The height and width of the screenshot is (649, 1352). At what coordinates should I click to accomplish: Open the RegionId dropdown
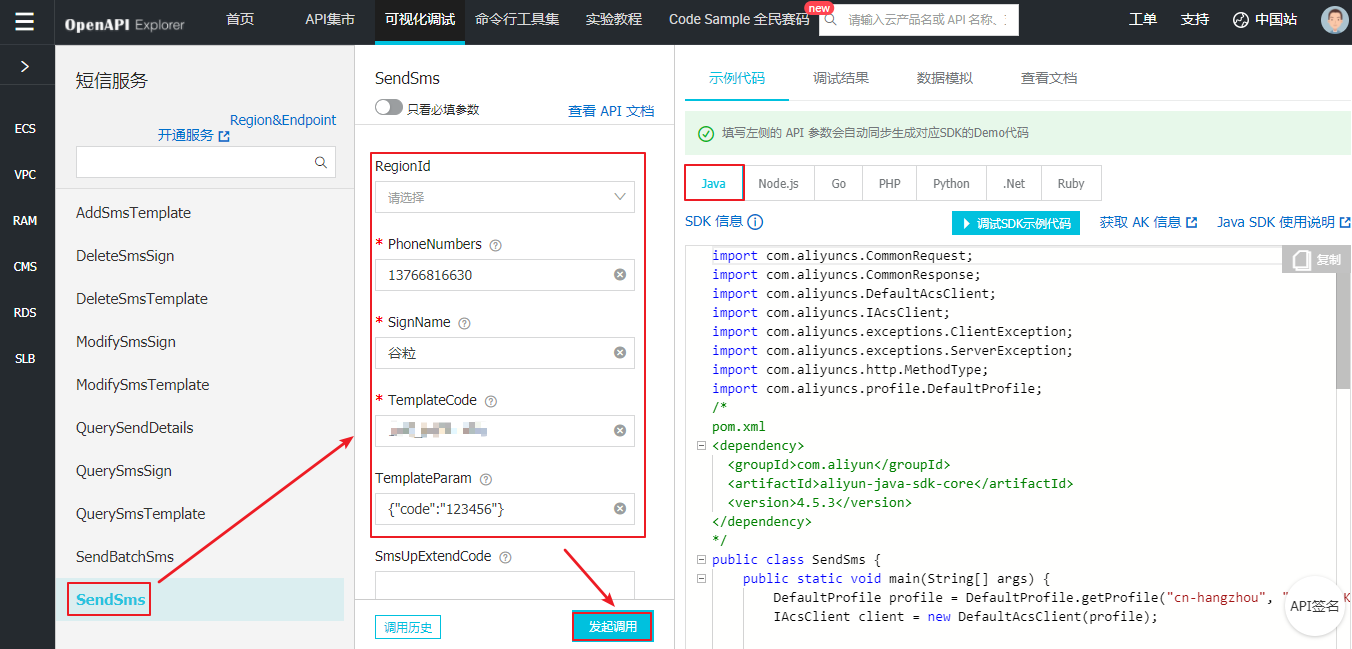[505, 197]
